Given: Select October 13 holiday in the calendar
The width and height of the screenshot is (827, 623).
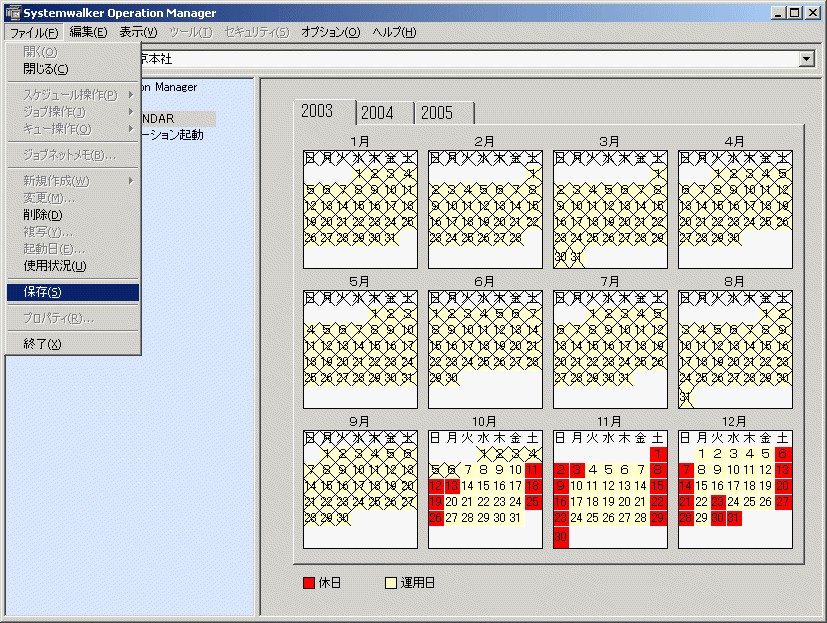Looking at the screenshot, I should pyautogui.click(x=451, y=486).
